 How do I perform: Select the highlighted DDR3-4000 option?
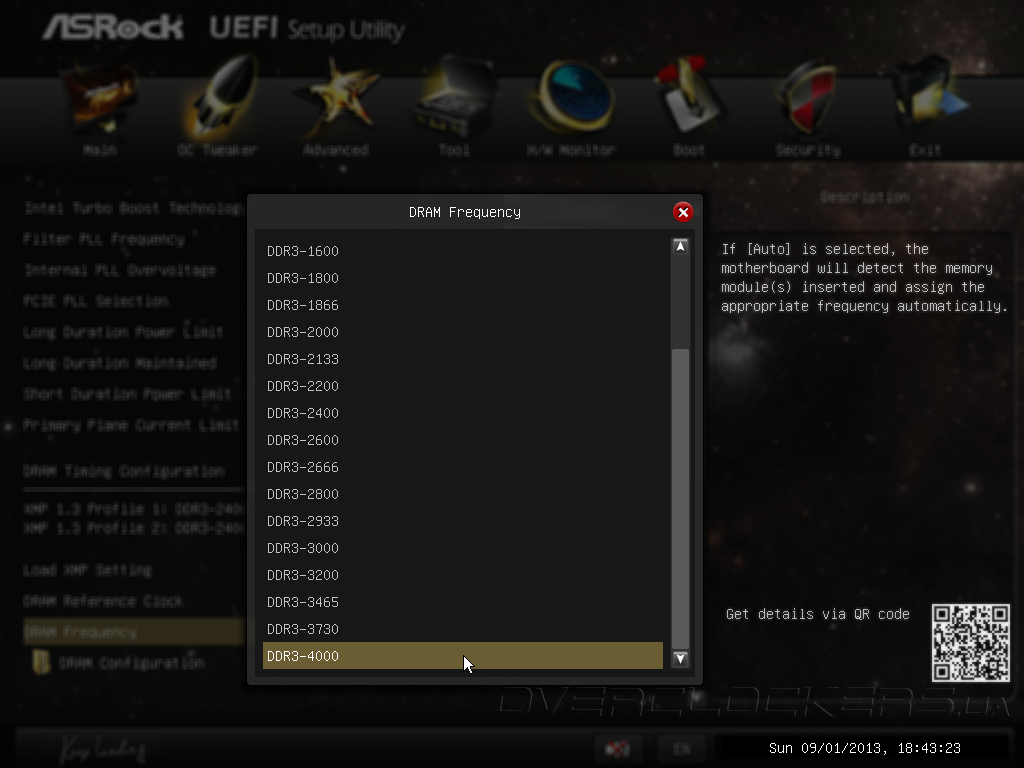pyautogui.click(x=462, y=656)
